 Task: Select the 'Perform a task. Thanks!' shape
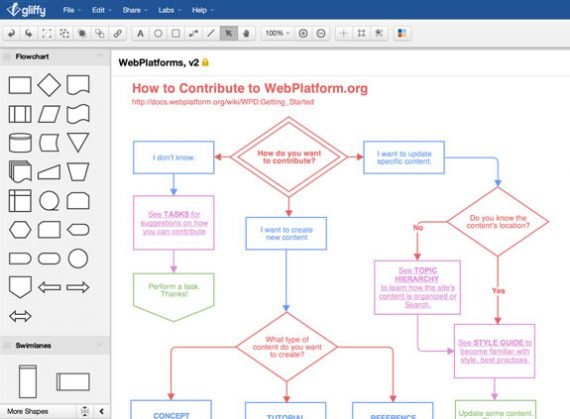(x=173, y=297)
